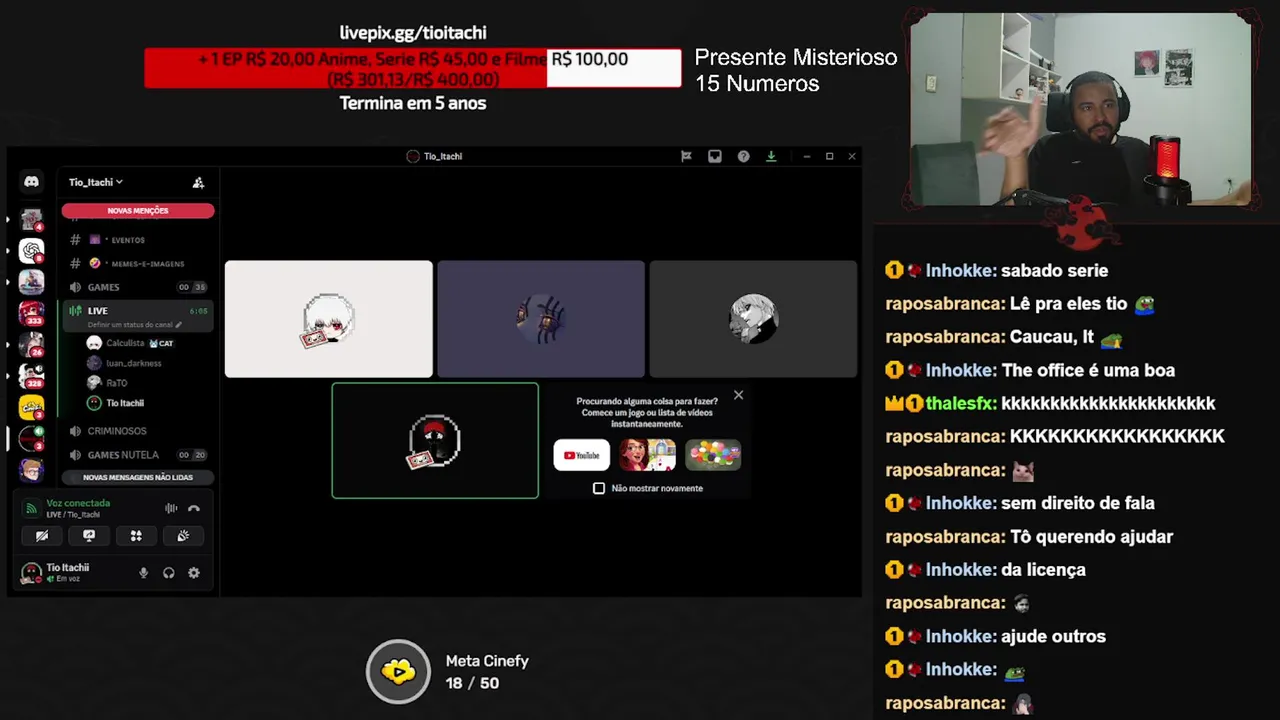Open the server icon with badge 333
This screenshot has height=720, width=1280.
31,313
